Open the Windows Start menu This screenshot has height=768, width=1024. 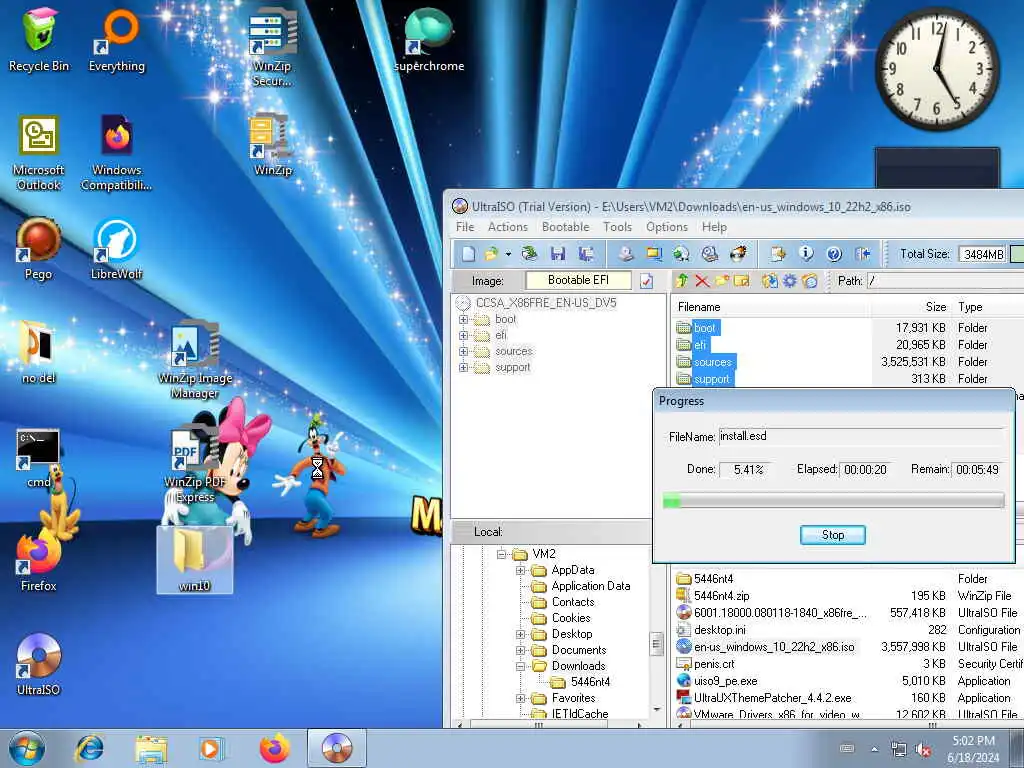27,748
